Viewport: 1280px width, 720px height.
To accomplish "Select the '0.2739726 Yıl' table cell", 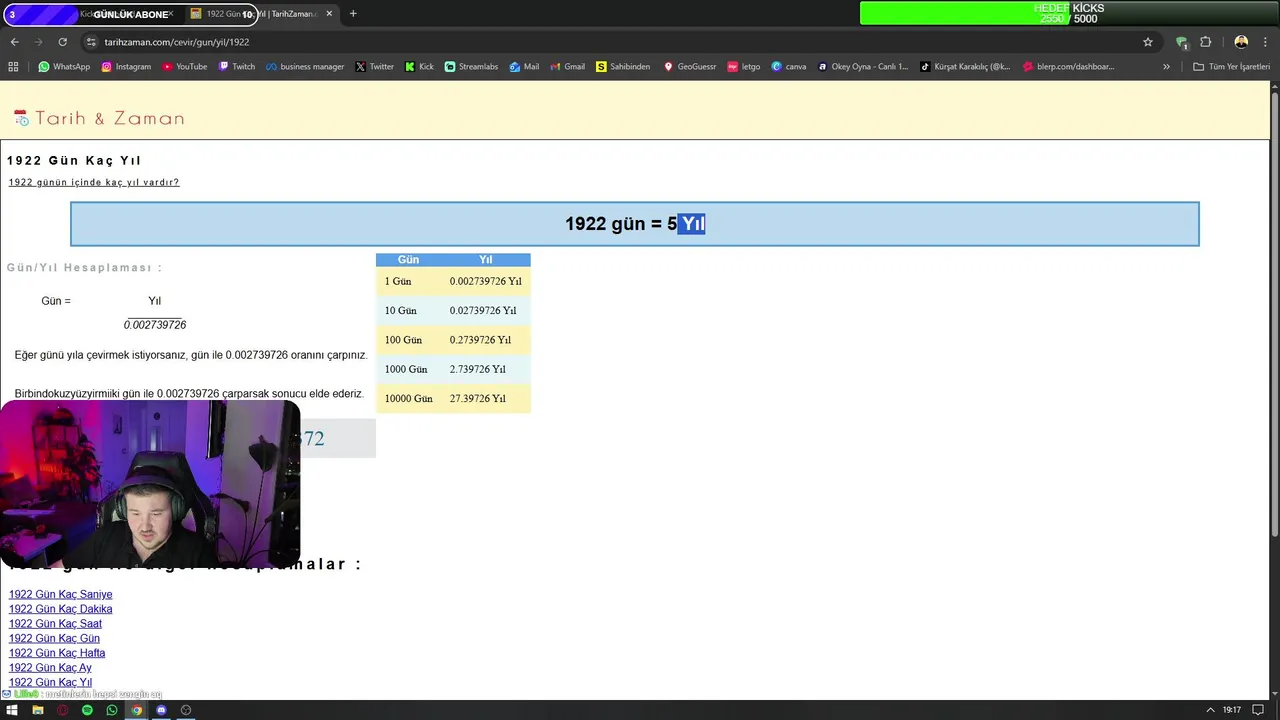I will (486, 340).
